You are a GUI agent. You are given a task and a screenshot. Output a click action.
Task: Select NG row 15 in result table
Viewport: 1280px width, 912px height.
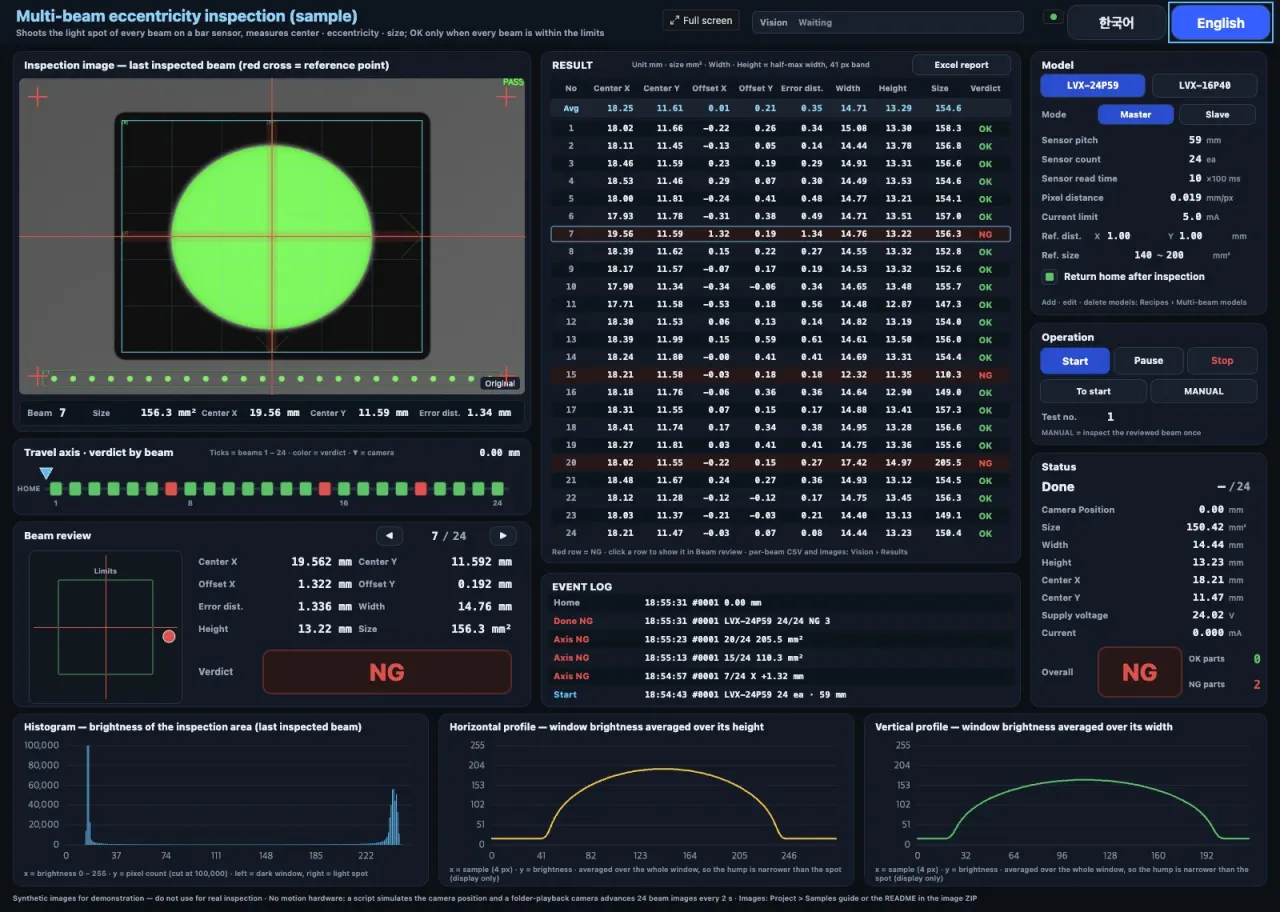point(781,375)
